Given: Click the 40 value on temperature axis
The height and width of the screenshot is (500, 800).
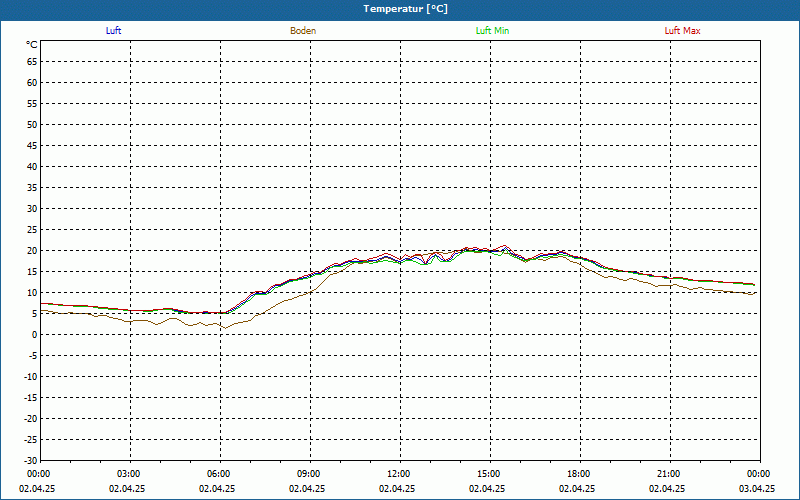Looking at the screenshot, I should (32, 167).
